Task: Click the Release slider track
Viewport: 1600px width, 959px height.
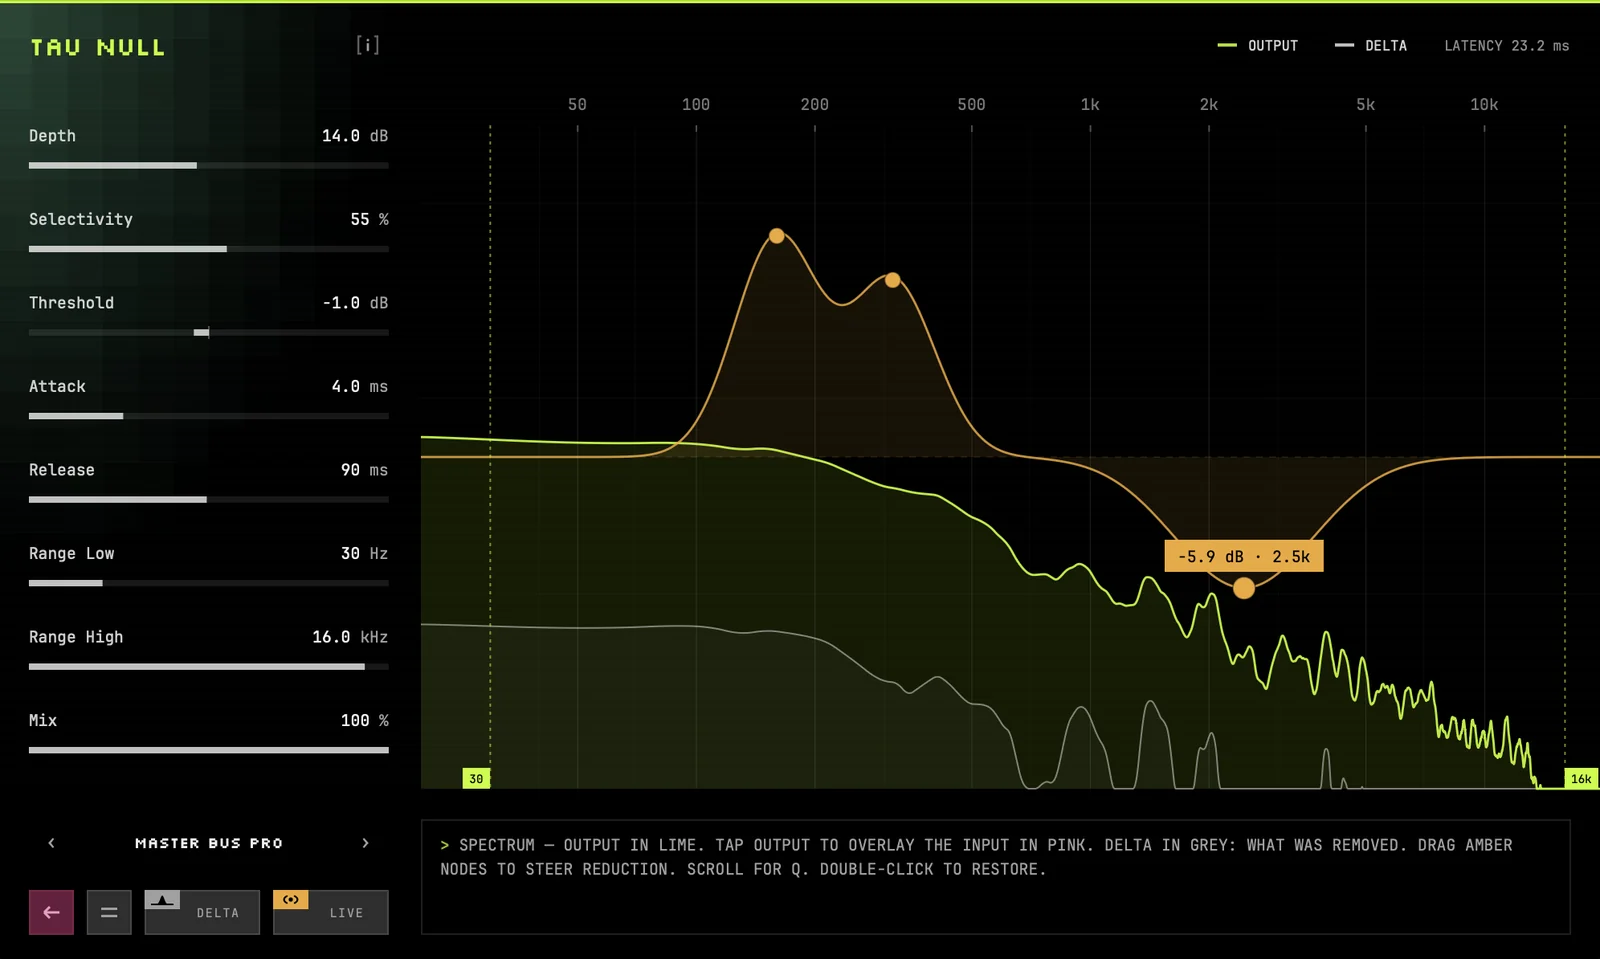Action: [x=209, y=499]
